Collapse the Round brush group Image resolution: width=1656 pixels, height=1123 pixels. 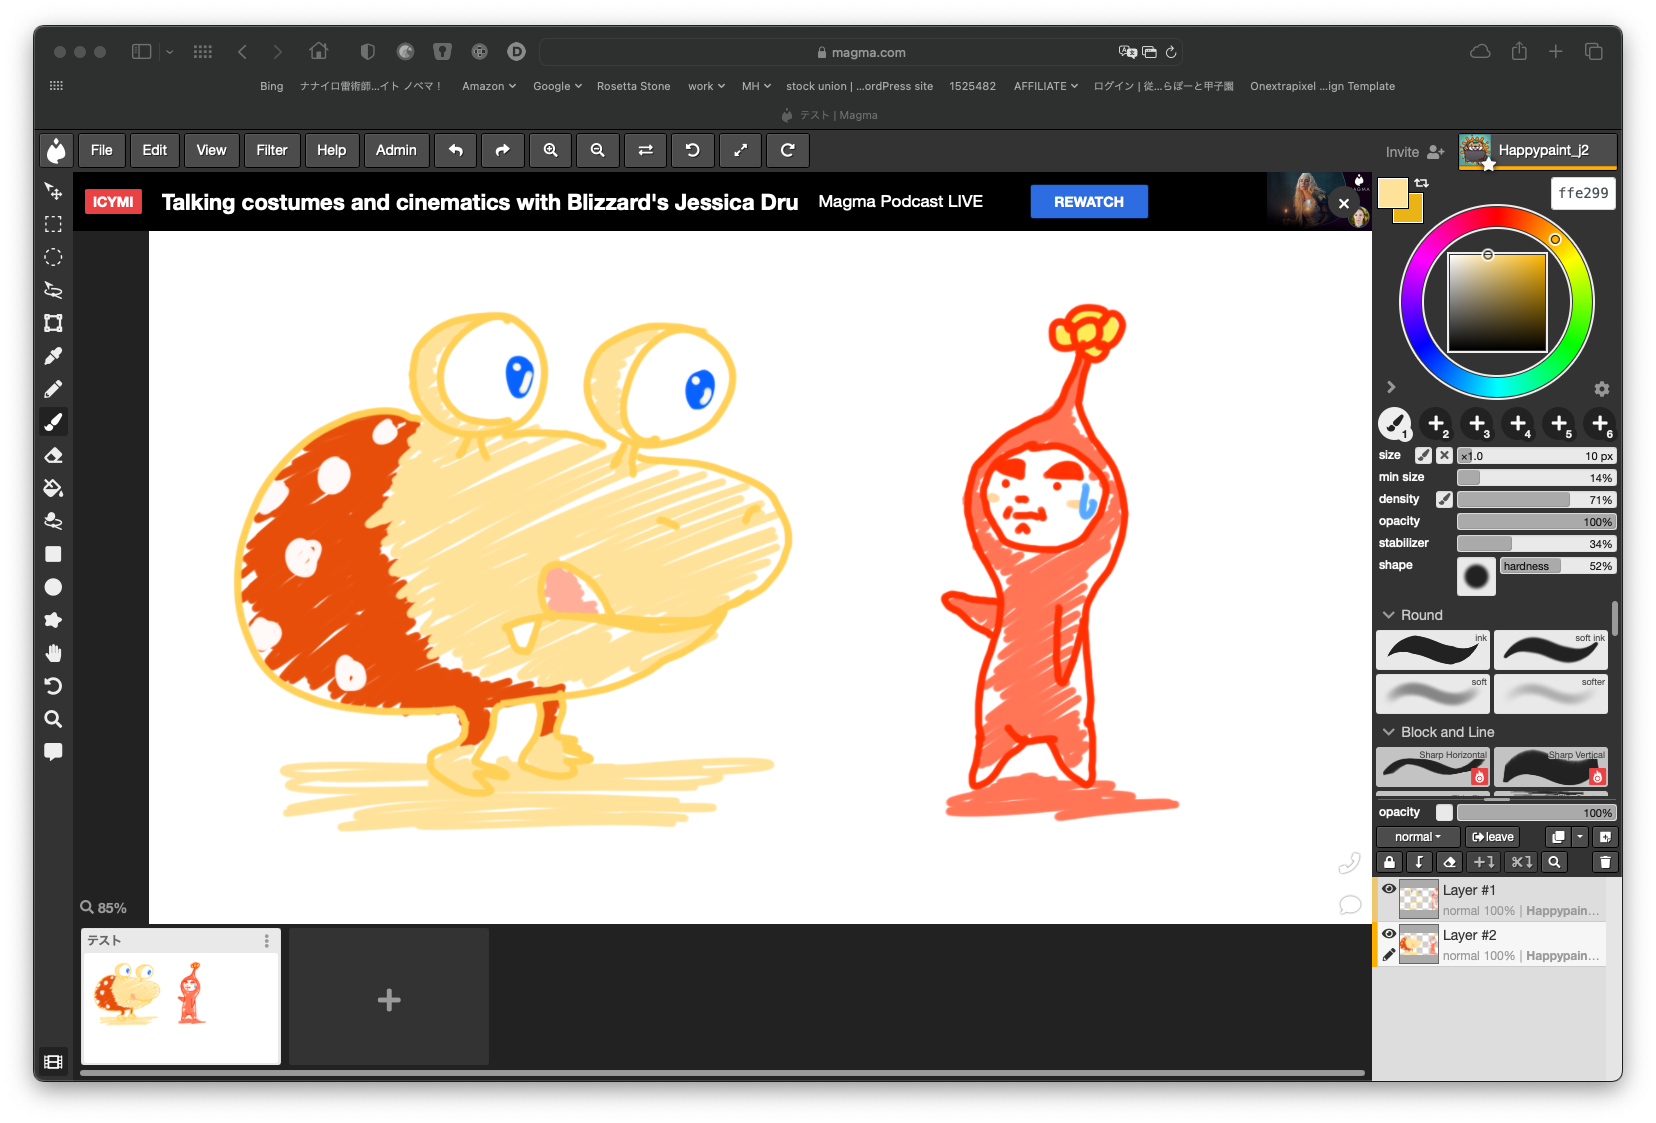(x=1388, y=615)
